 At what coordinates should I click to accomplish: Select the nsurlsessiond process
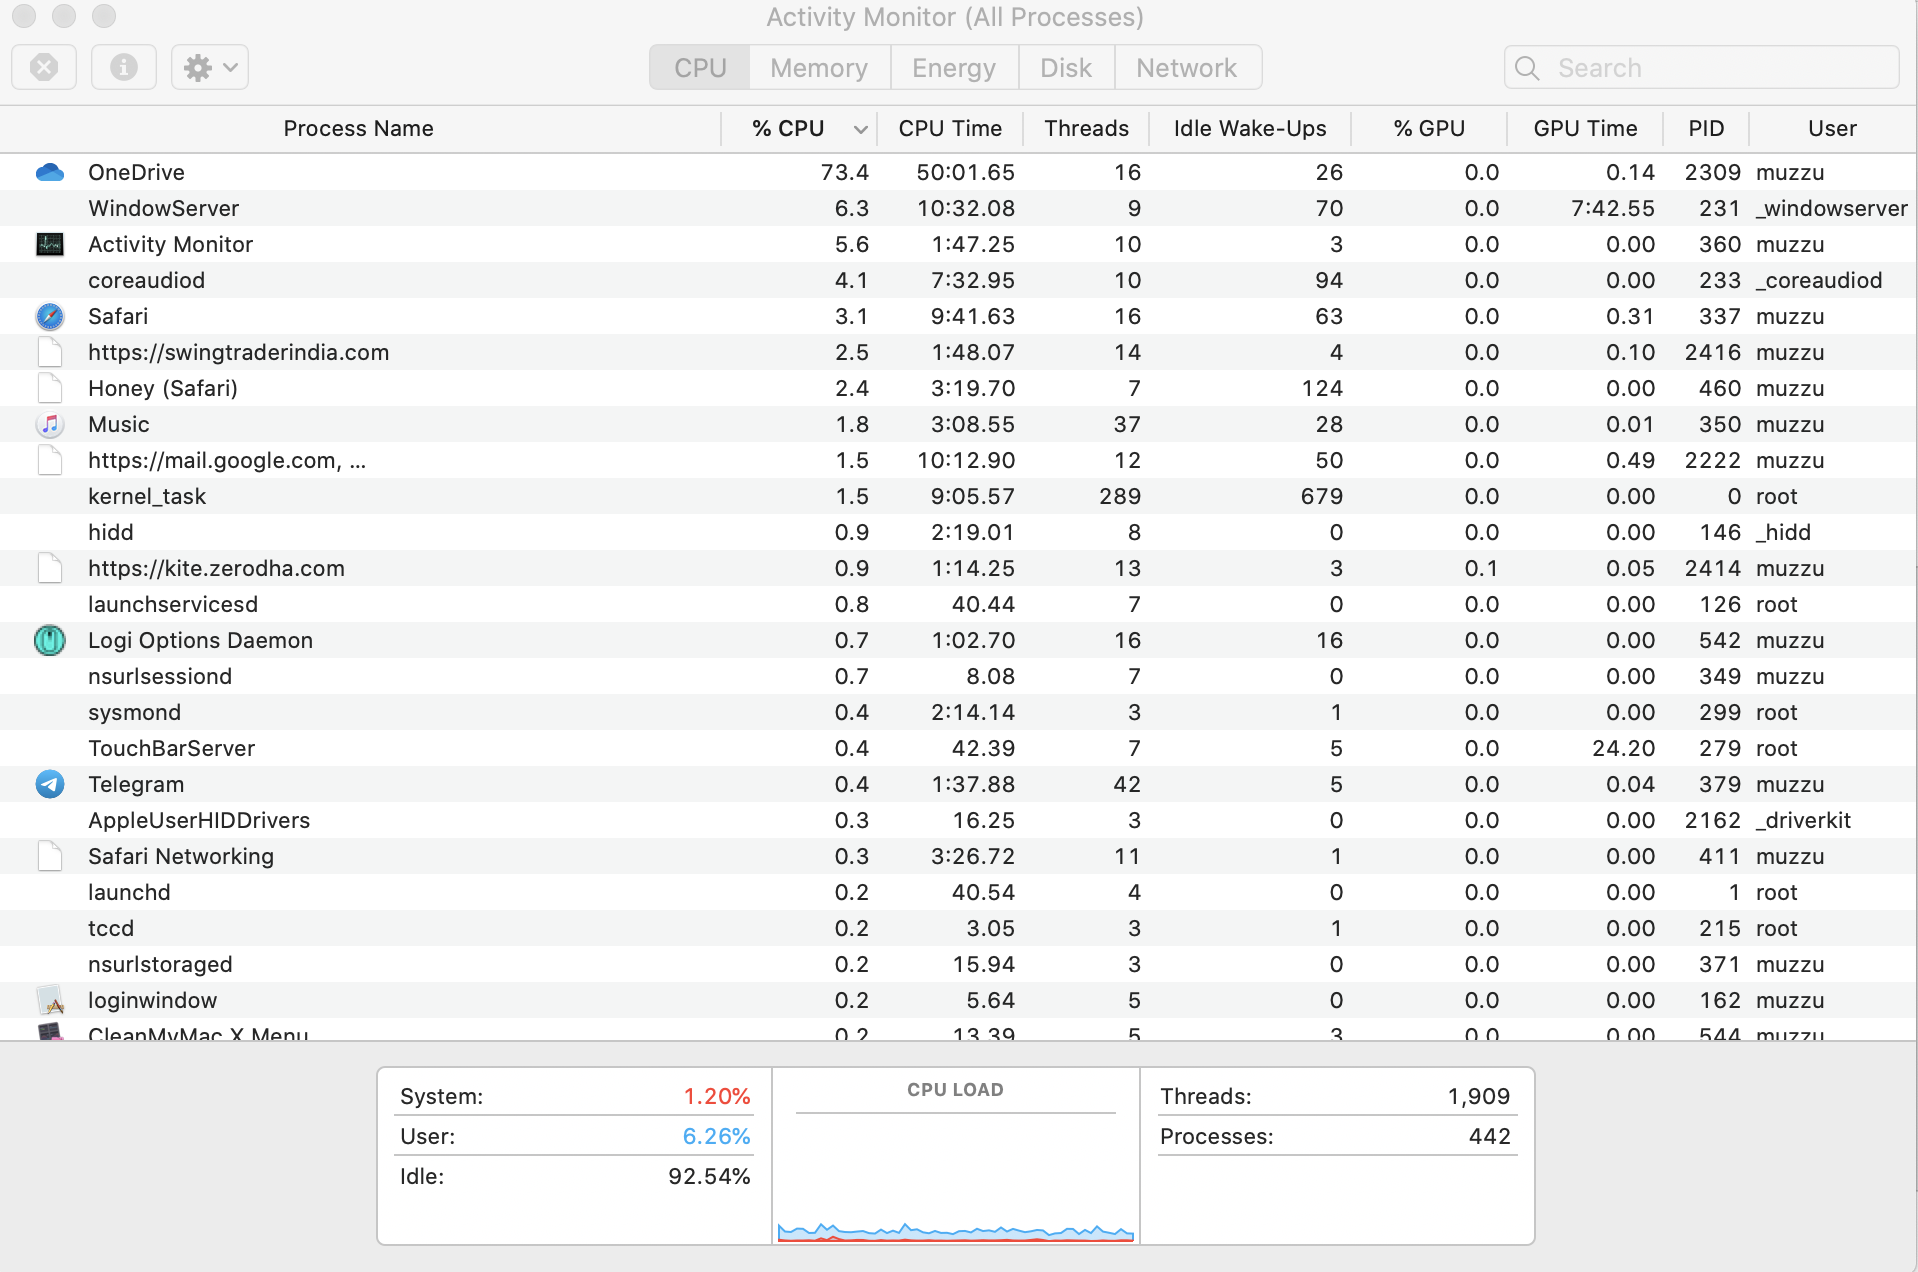160,676
